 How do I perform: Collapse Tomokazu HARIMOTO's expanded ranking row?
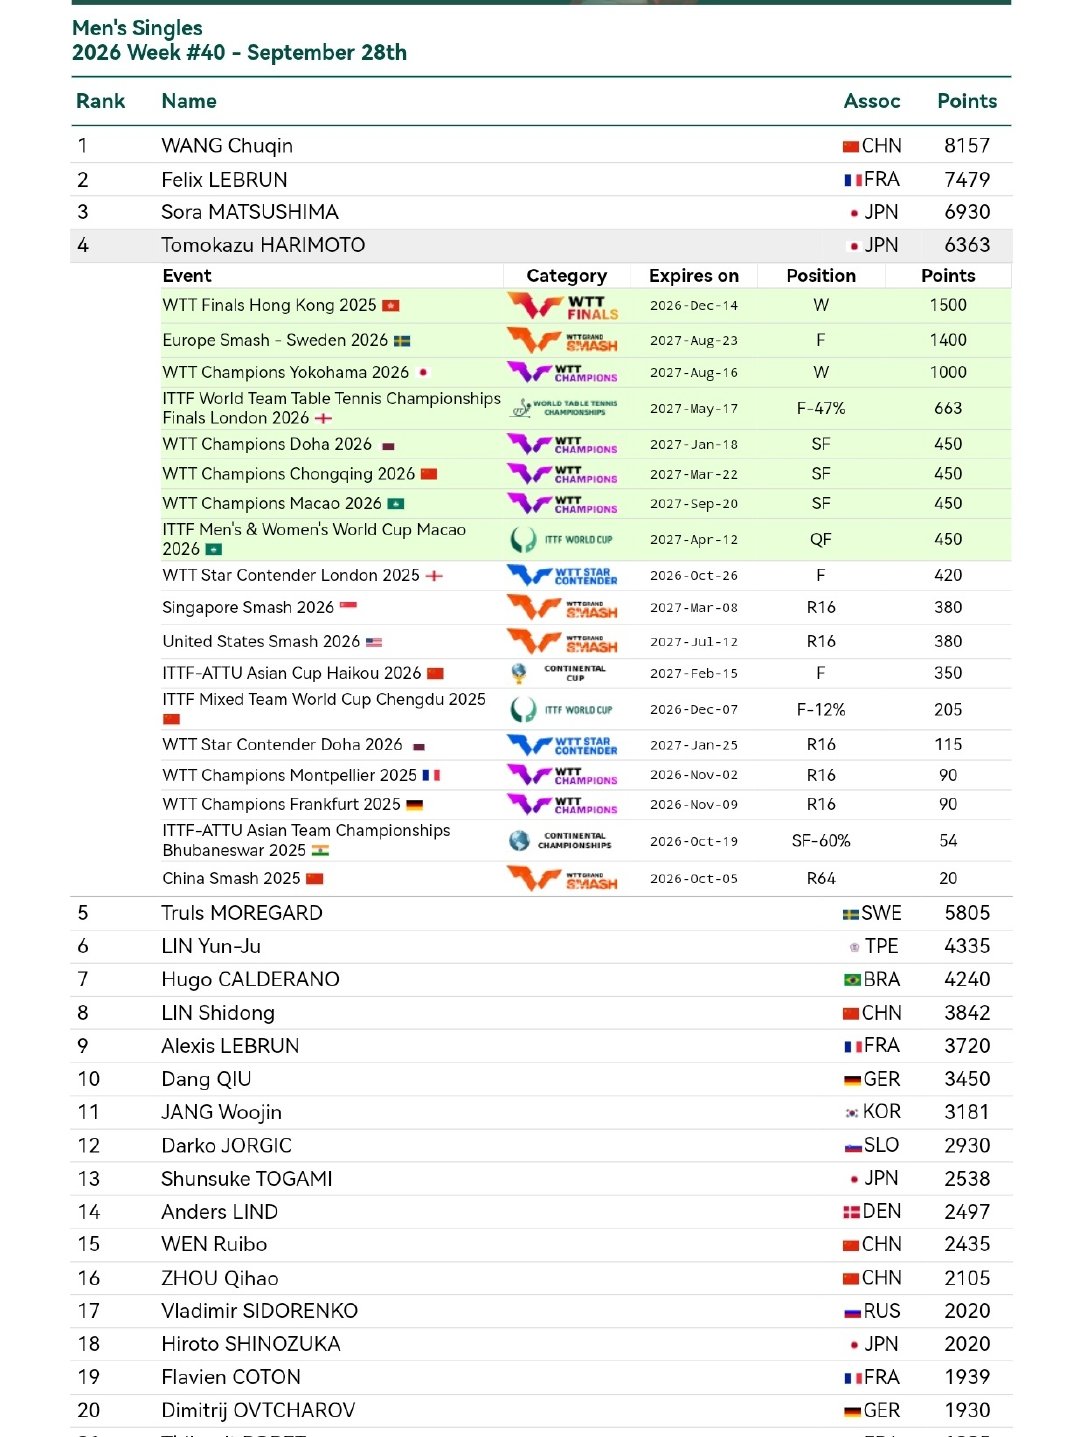tap(541, 245)
